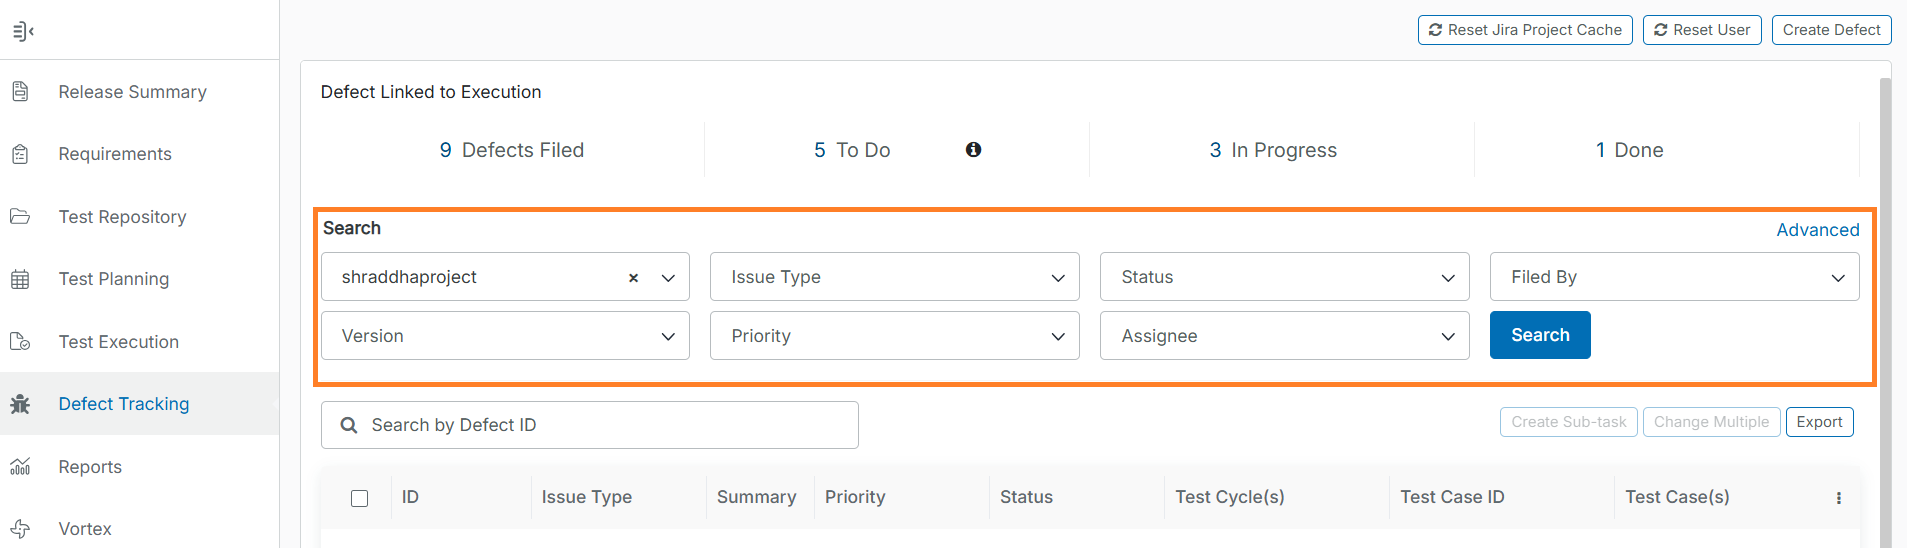
Task: Go to Vortex in the sidebar
Action: [85, 529]
